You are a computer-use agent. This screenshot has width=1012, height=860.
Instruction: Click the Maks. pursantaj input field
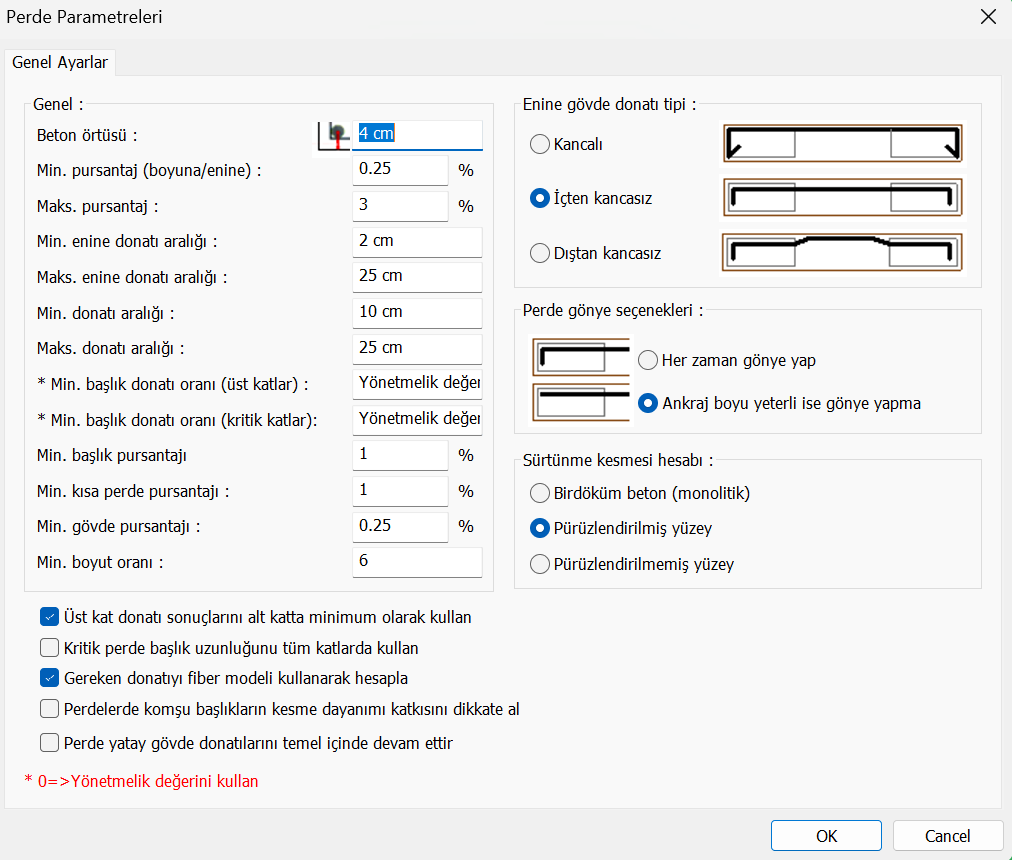pos(400,206)
